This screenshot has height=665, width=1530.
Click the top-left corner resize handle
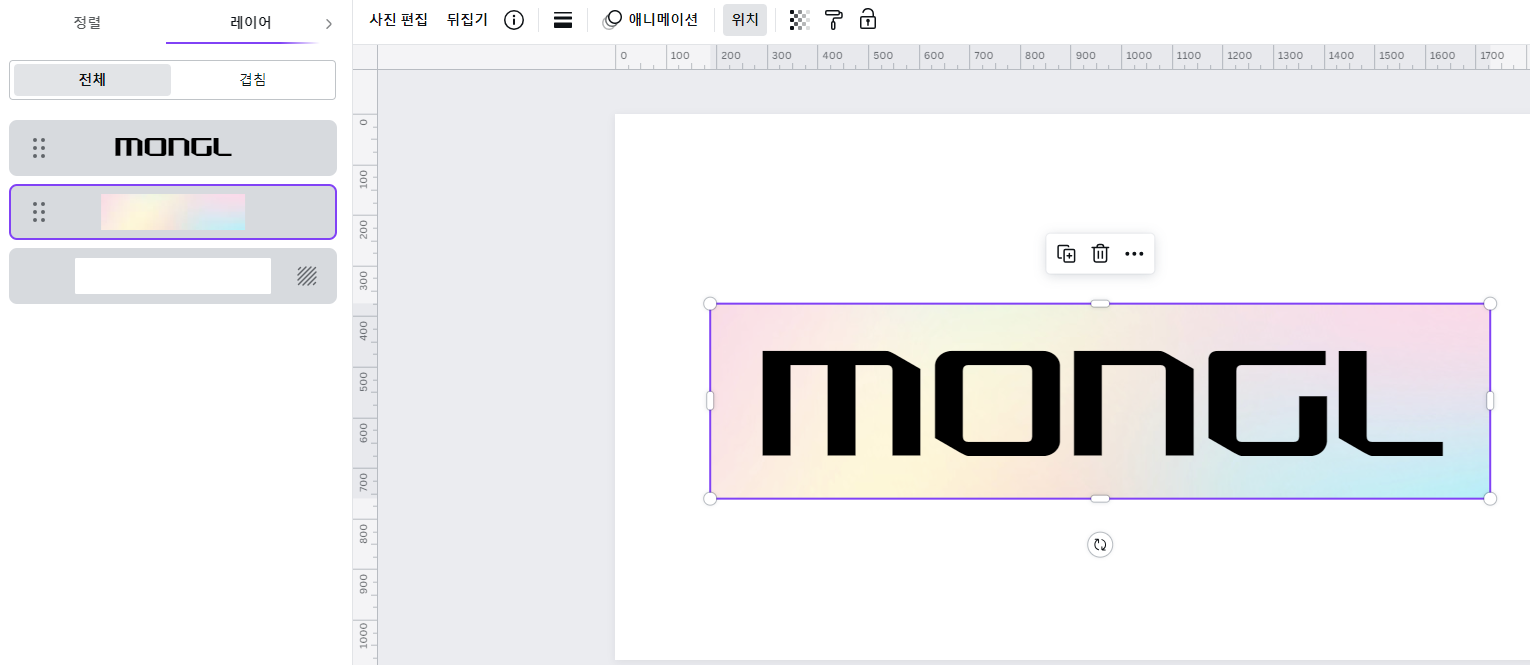[710, 303]
